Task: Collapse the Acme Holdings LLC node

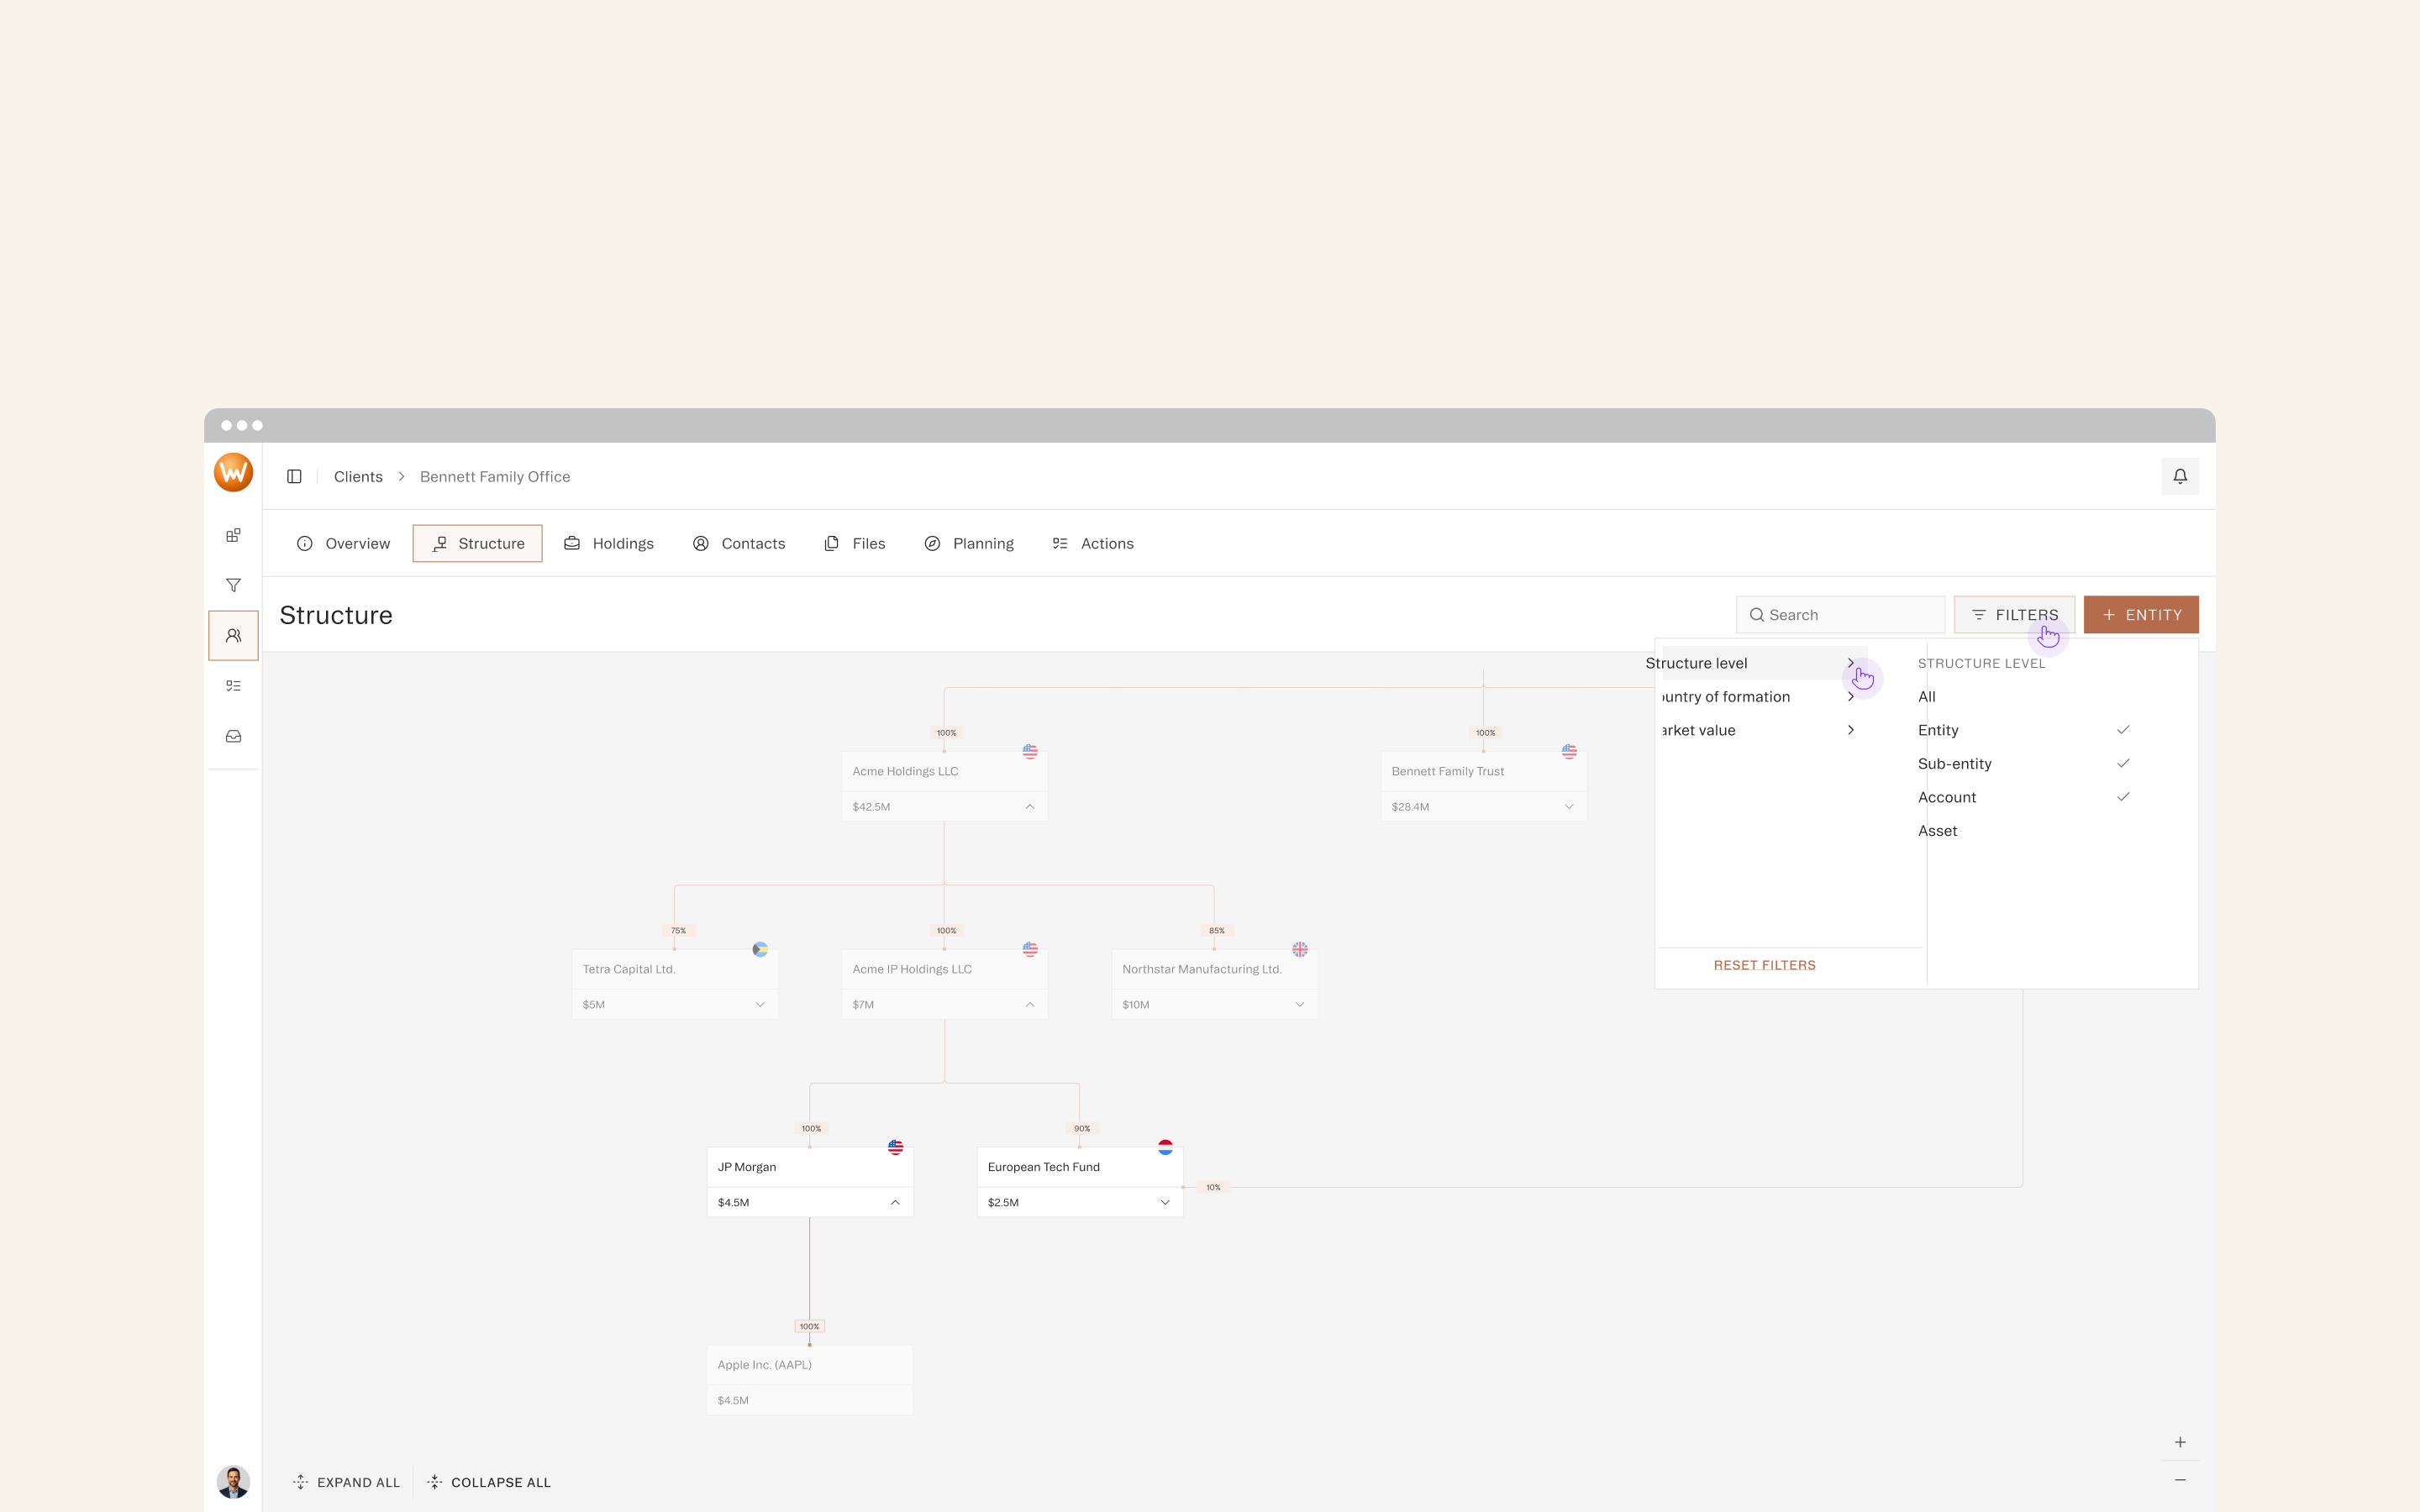Action: (1030, 807)
